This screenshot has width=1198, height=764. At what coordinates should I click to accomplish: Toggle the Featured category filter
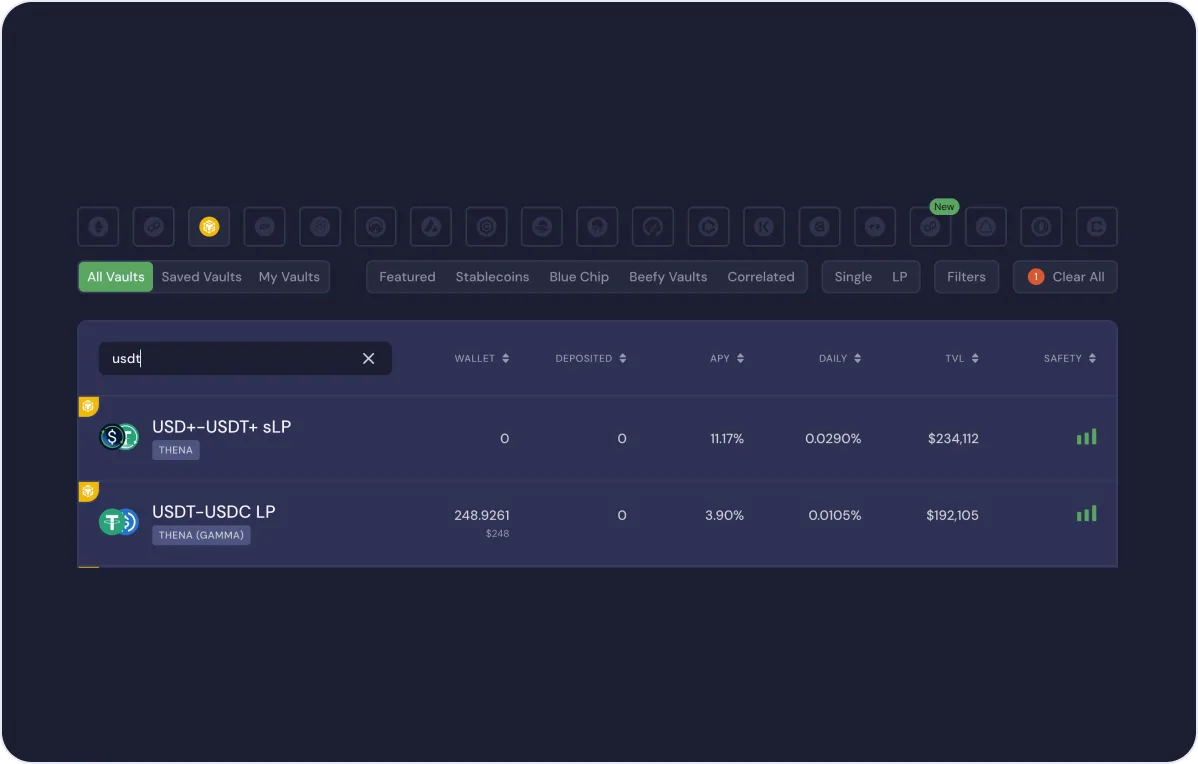tap(407, 277)
